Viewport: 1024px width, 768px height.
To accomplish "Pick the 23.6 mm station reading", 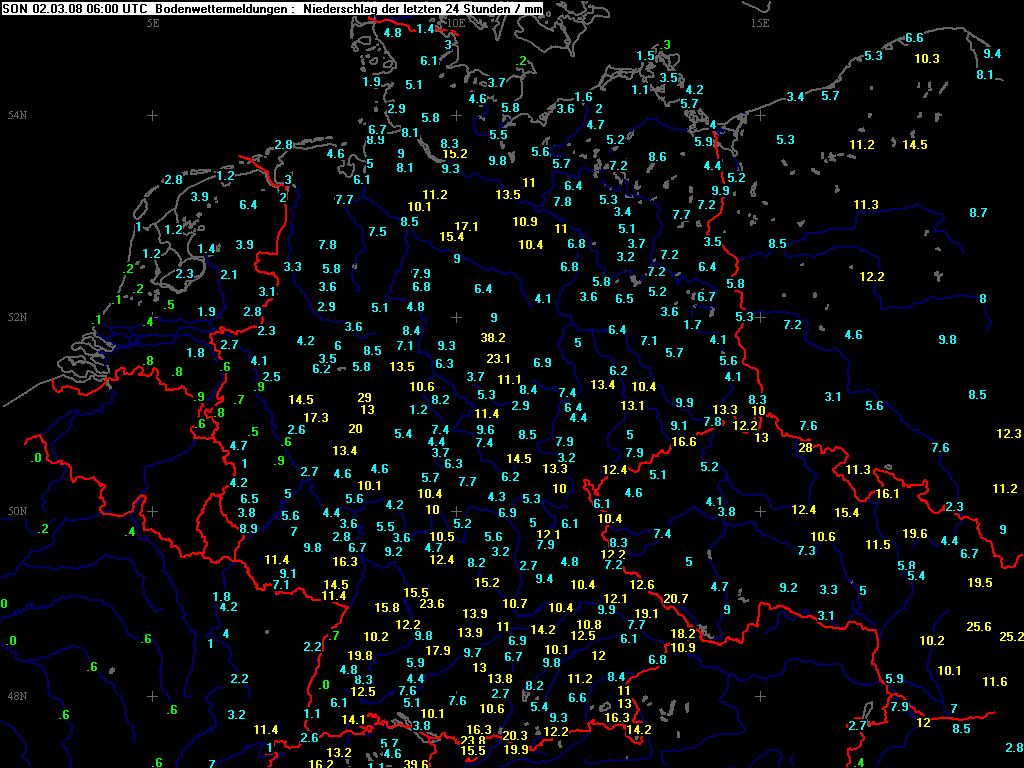I will (432, 603).
